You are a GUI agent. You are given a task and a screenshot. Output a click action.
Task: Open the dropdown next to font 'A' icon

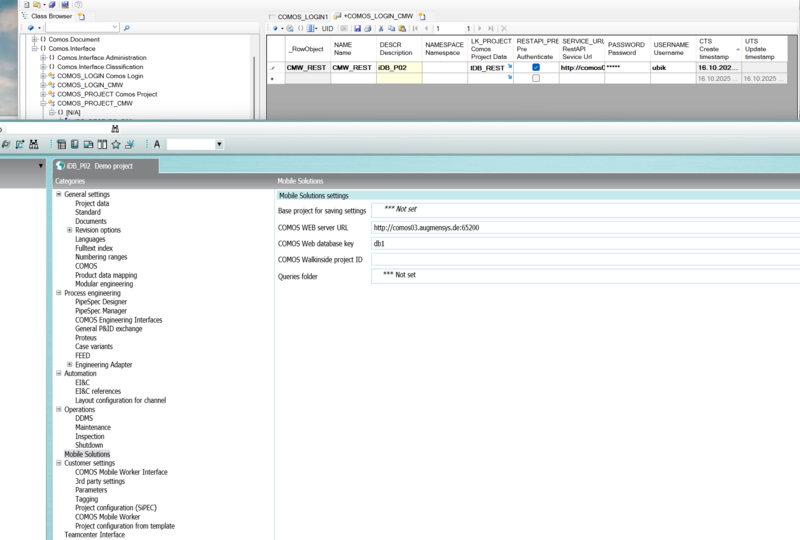click(x=219, y=145)
